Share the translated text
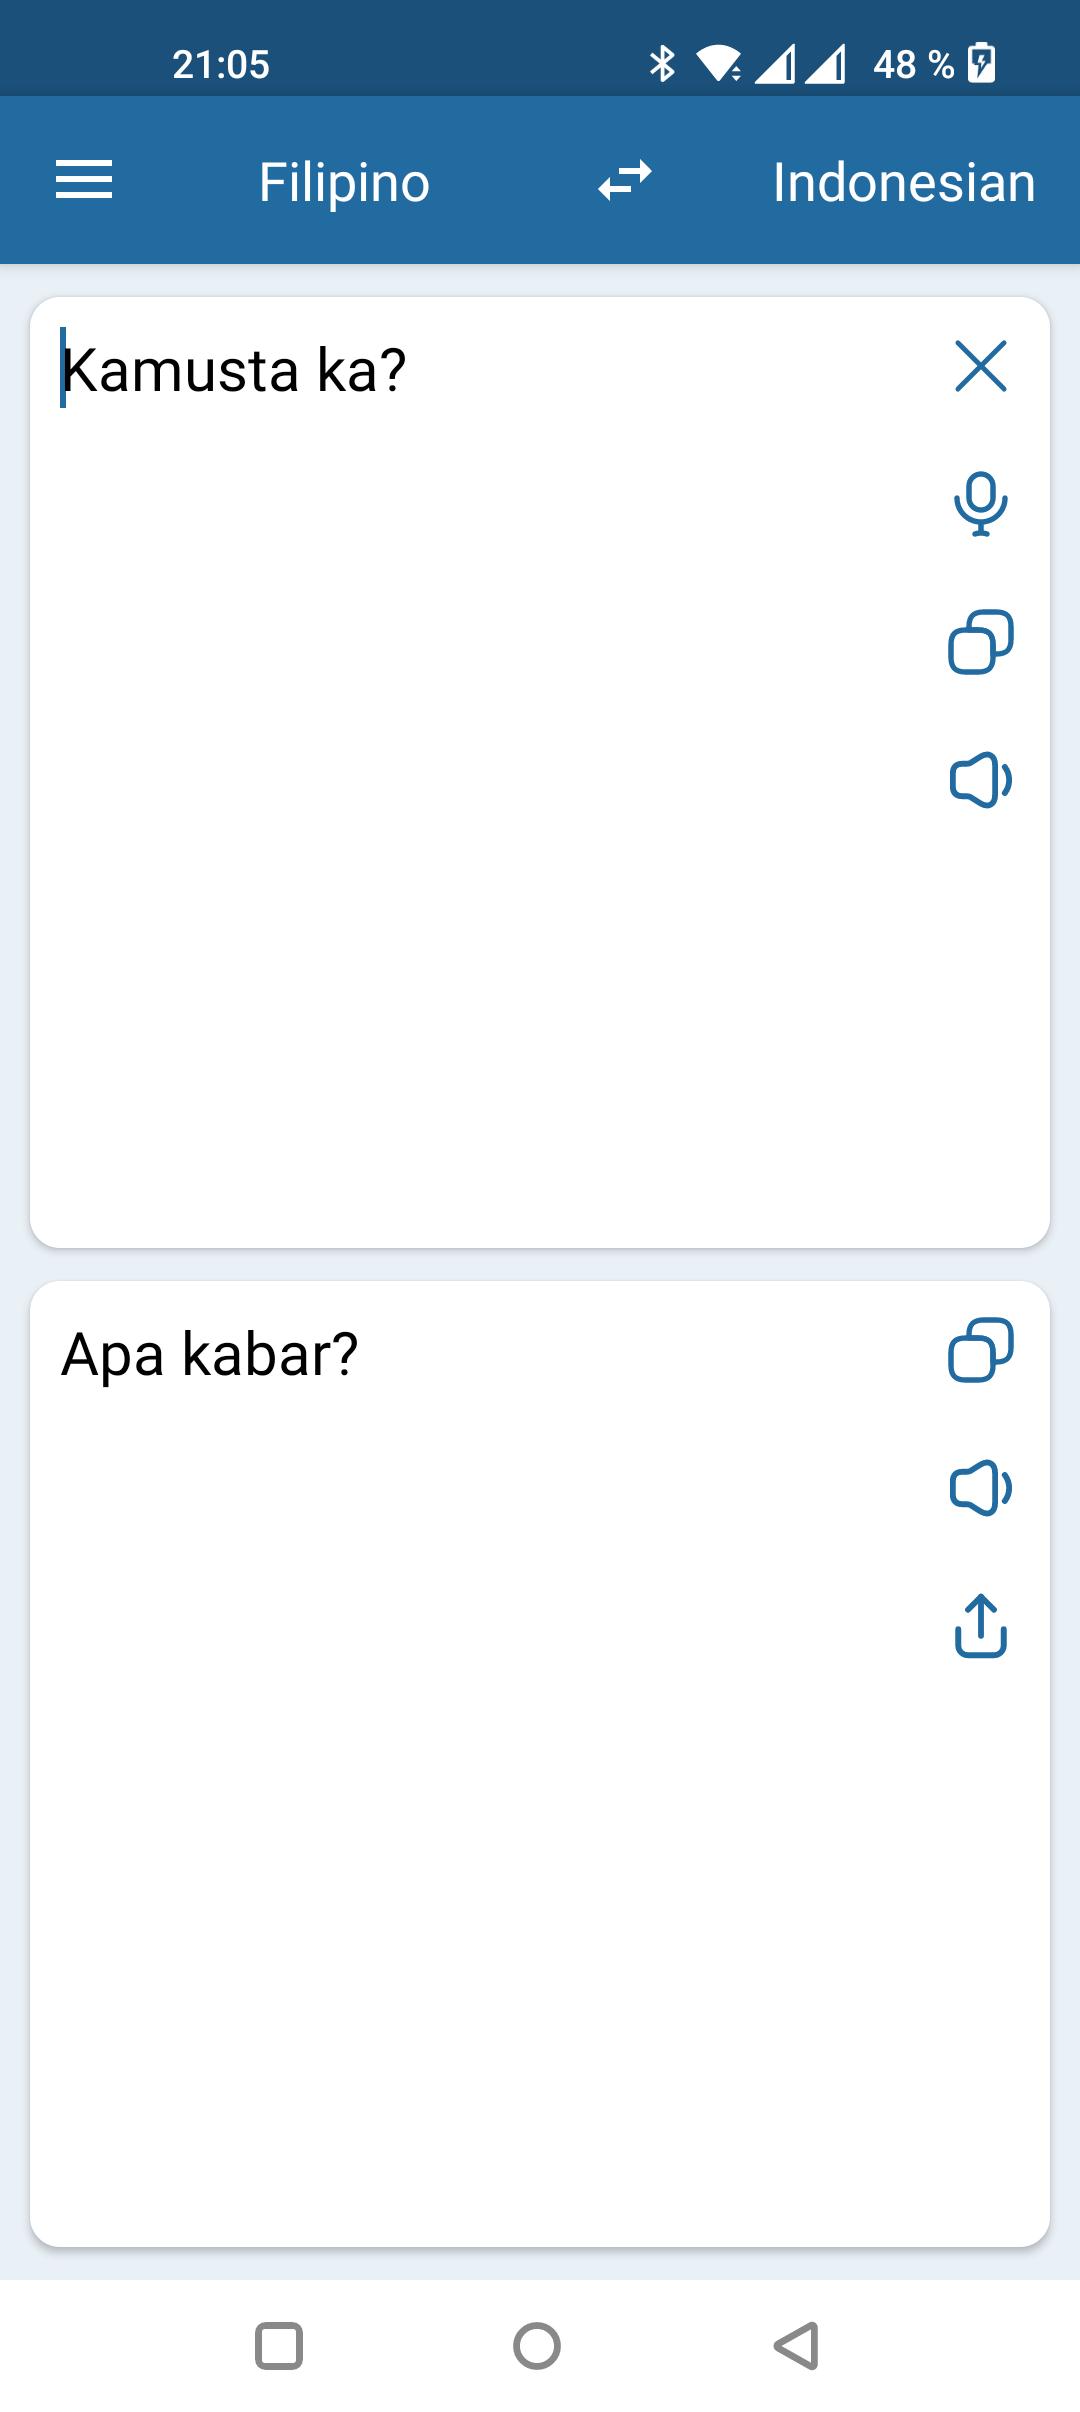Viewport: 1080px width, 2412px height. [981, 1626]
